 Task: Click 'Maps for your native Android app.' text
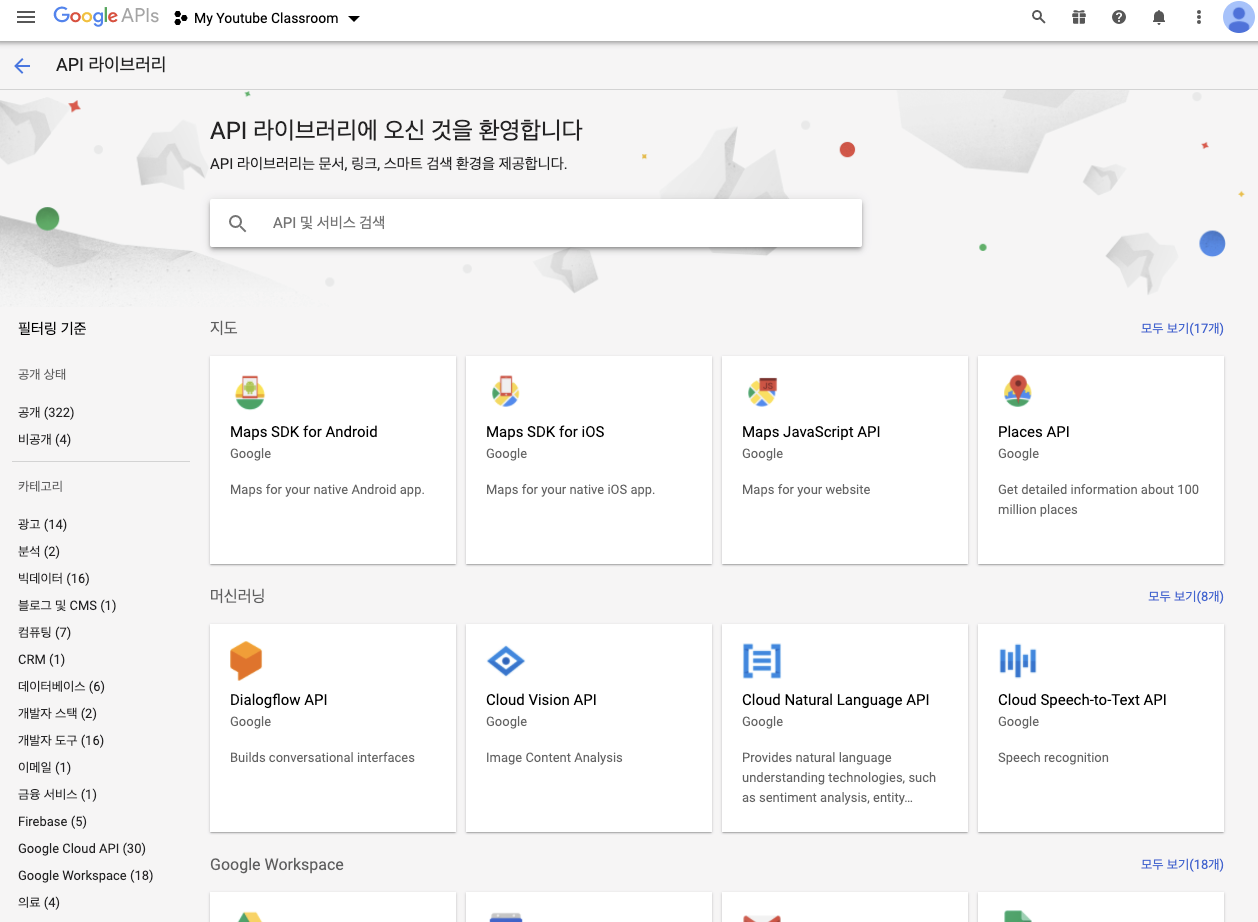click(x=327, y=490)
